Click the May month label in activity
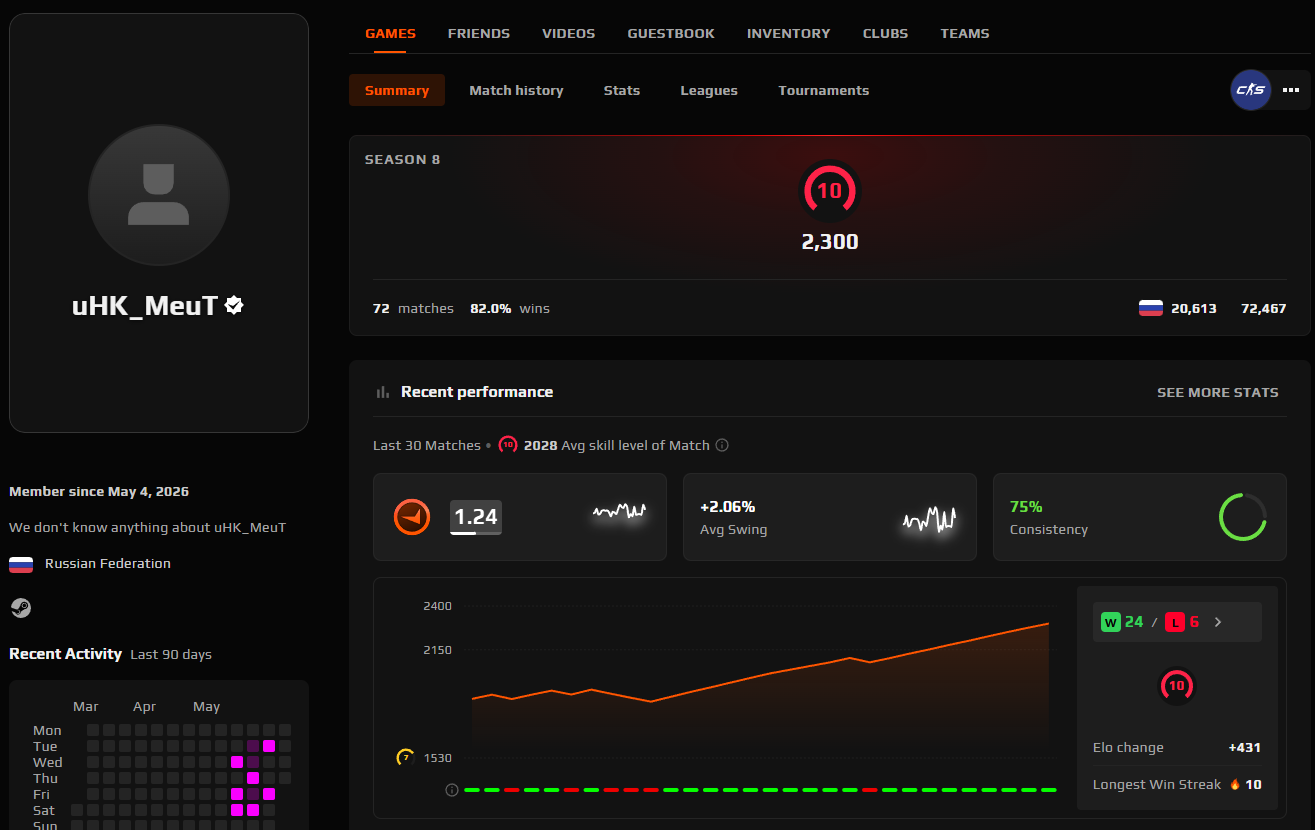This screenshot has width=1315, height=830. (x=207, y=706)
